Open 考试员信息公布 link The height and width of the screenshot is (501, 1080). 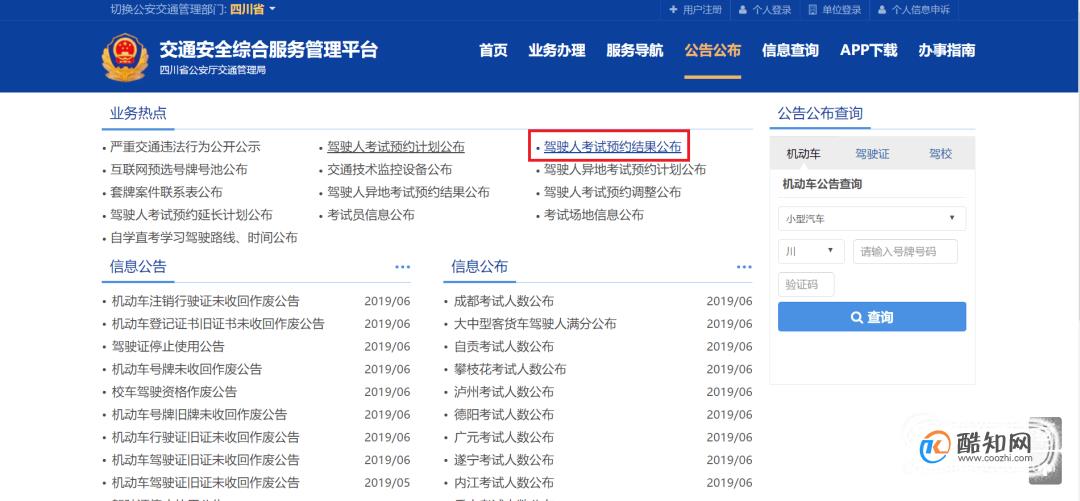371,215
